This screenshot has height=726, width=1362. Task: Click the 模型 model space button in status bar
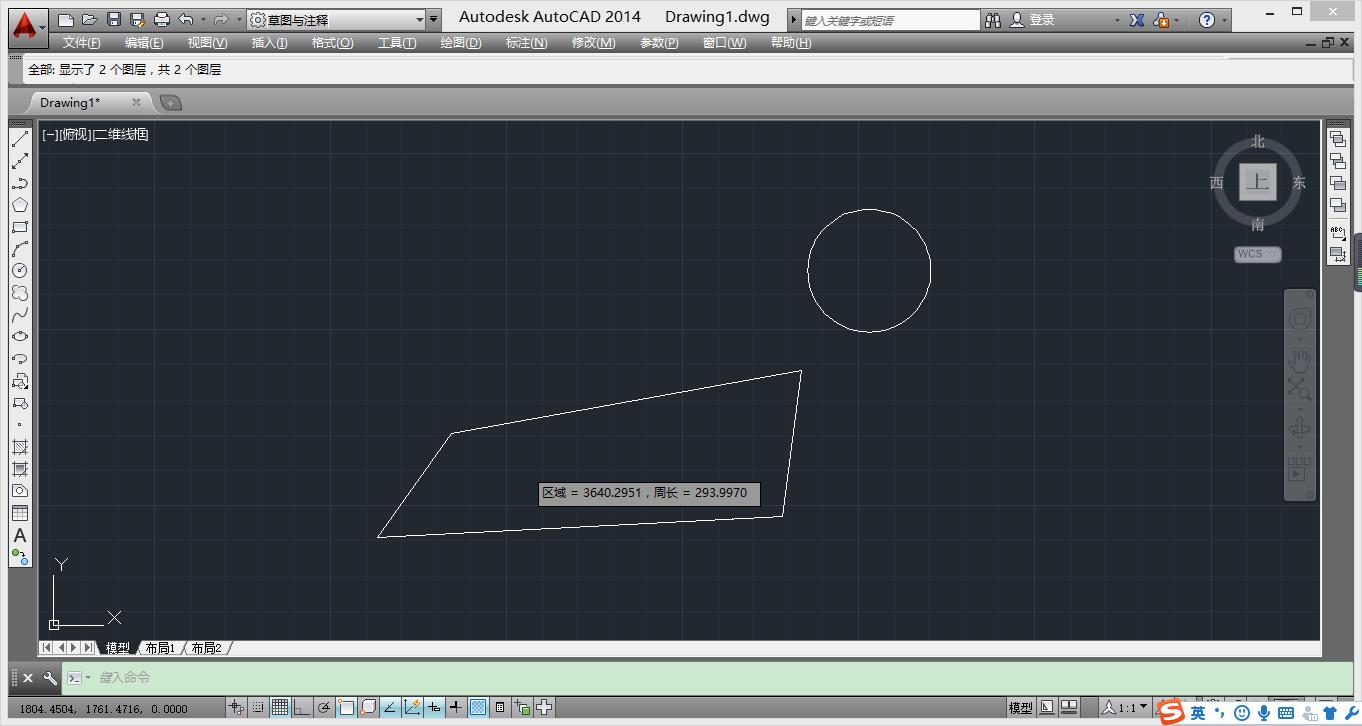(x=1021, y=708)
